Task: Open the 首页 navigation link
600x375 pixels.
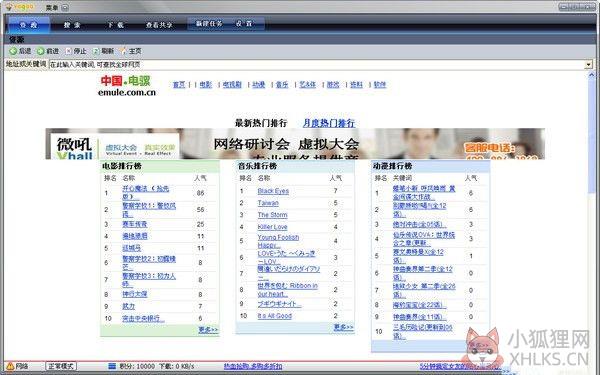Action: pyautogui.click(x=179, y=85)
